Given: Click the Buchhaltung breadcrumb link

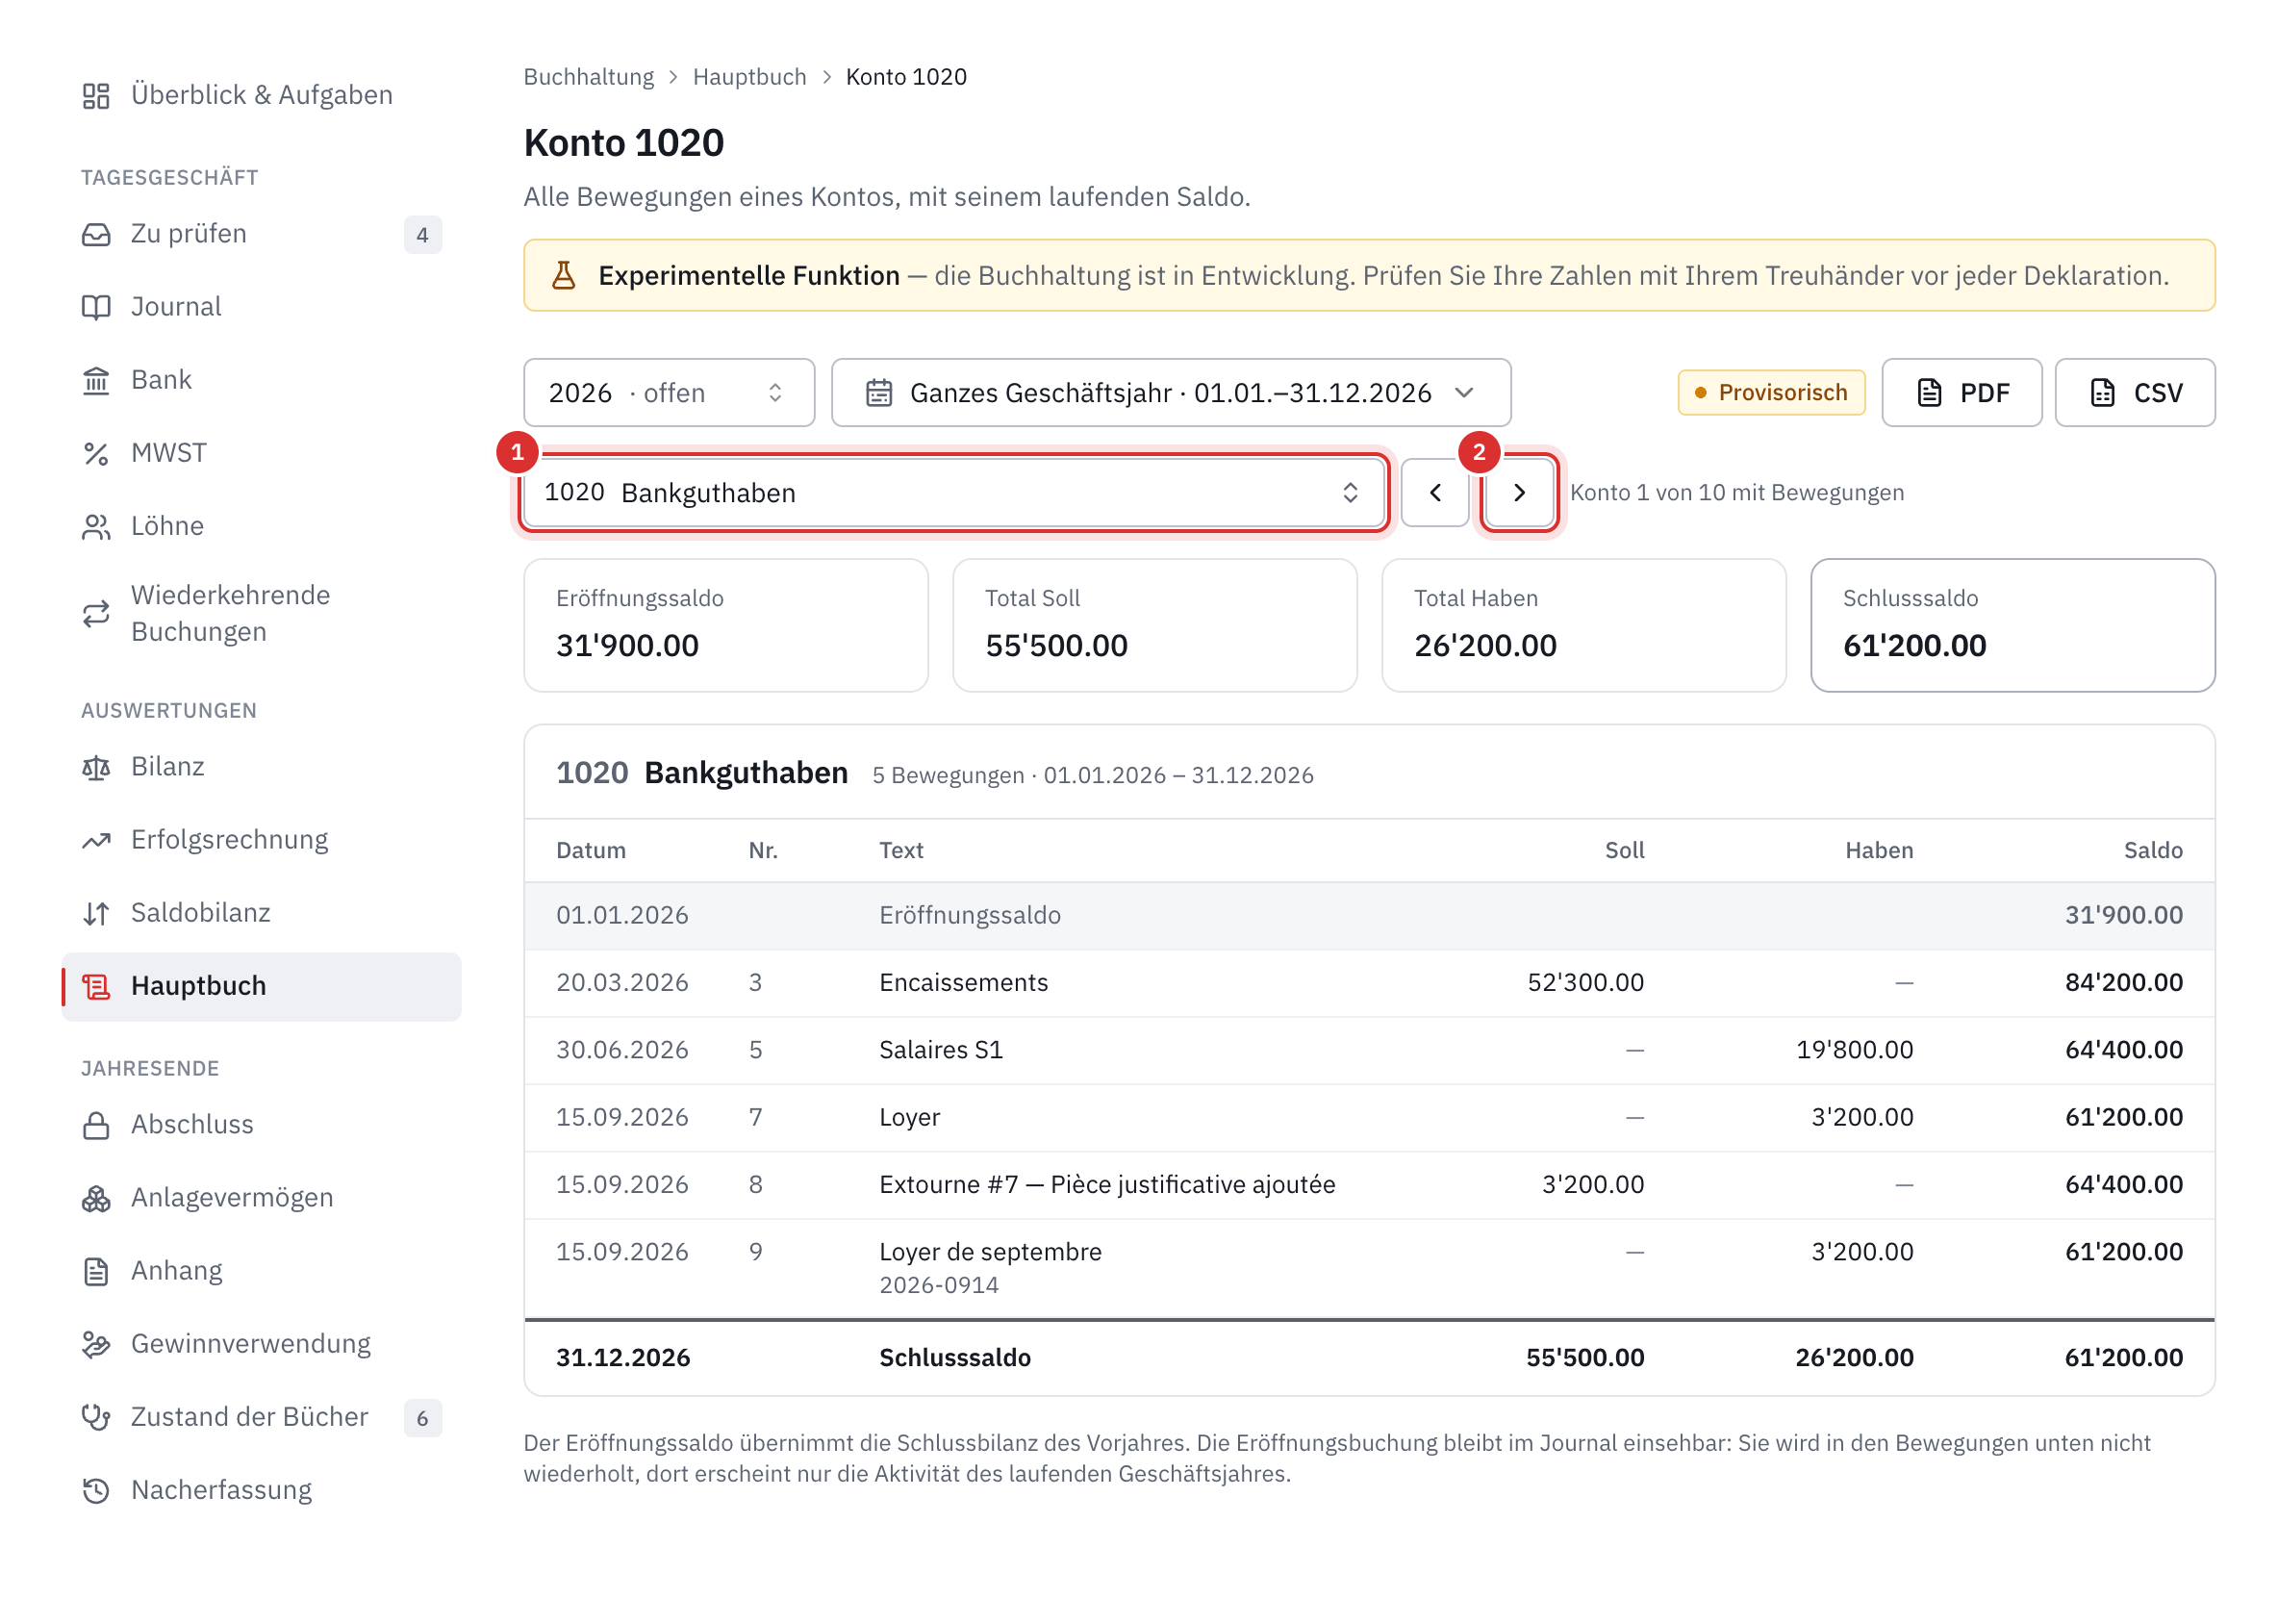Looking at the screenshot, I should [x=588, y=77].
